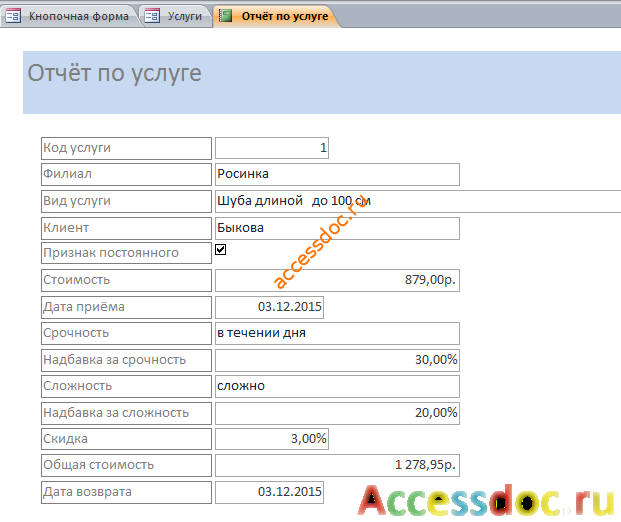This screenshot has height=522, width=621.
Task: Click the Код услуги label
Action: pyautogui.click(x=126, y=148)
